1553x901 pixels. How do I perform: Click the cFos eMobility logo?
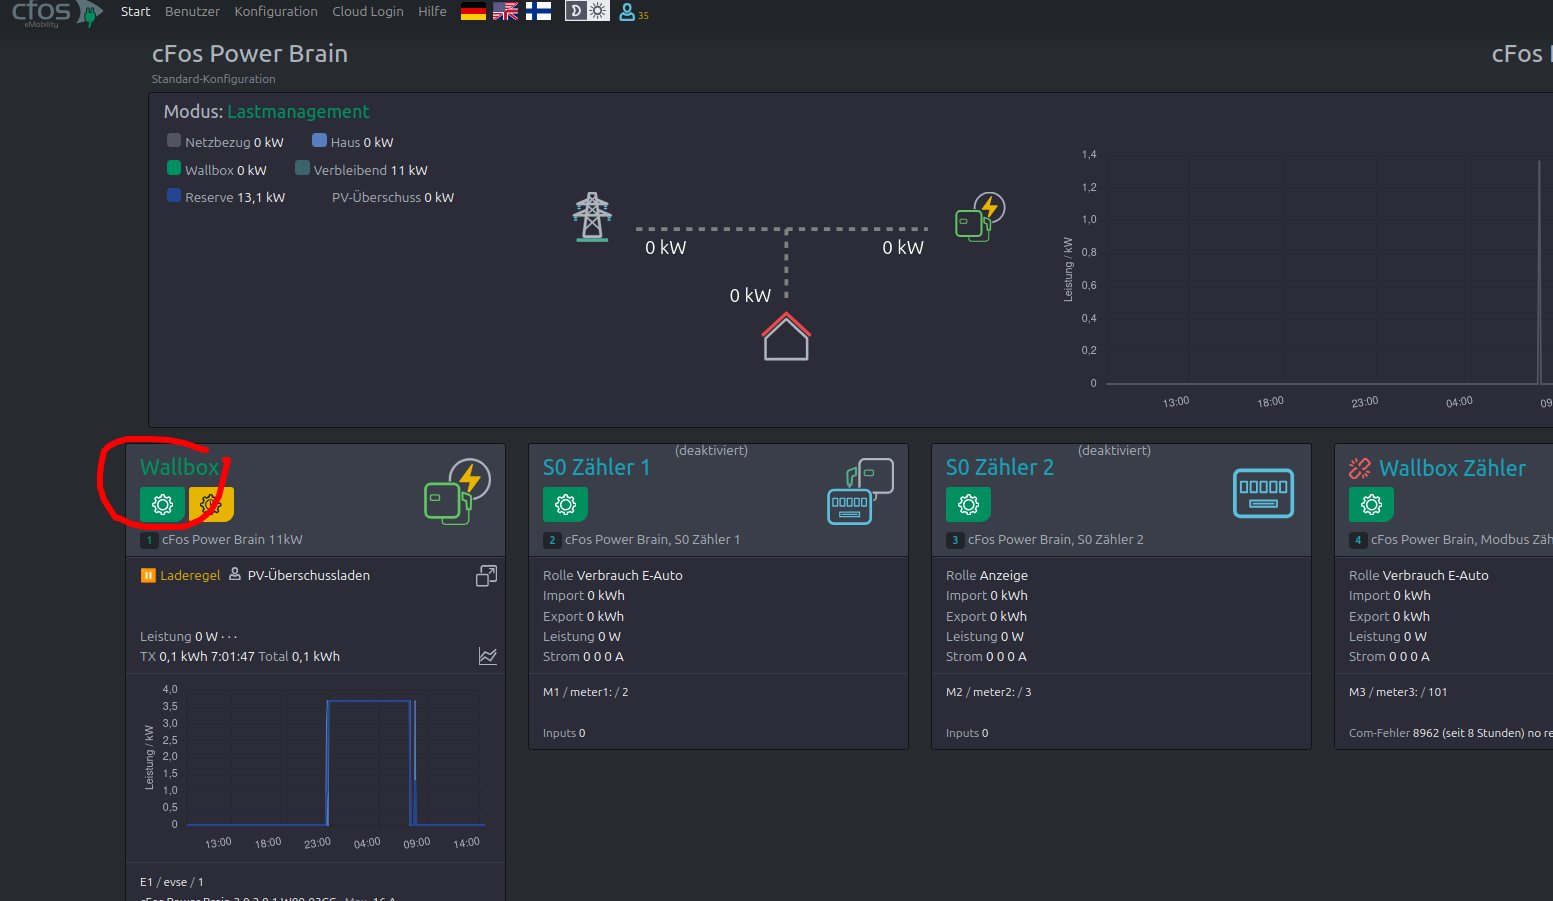pos(57,14)
